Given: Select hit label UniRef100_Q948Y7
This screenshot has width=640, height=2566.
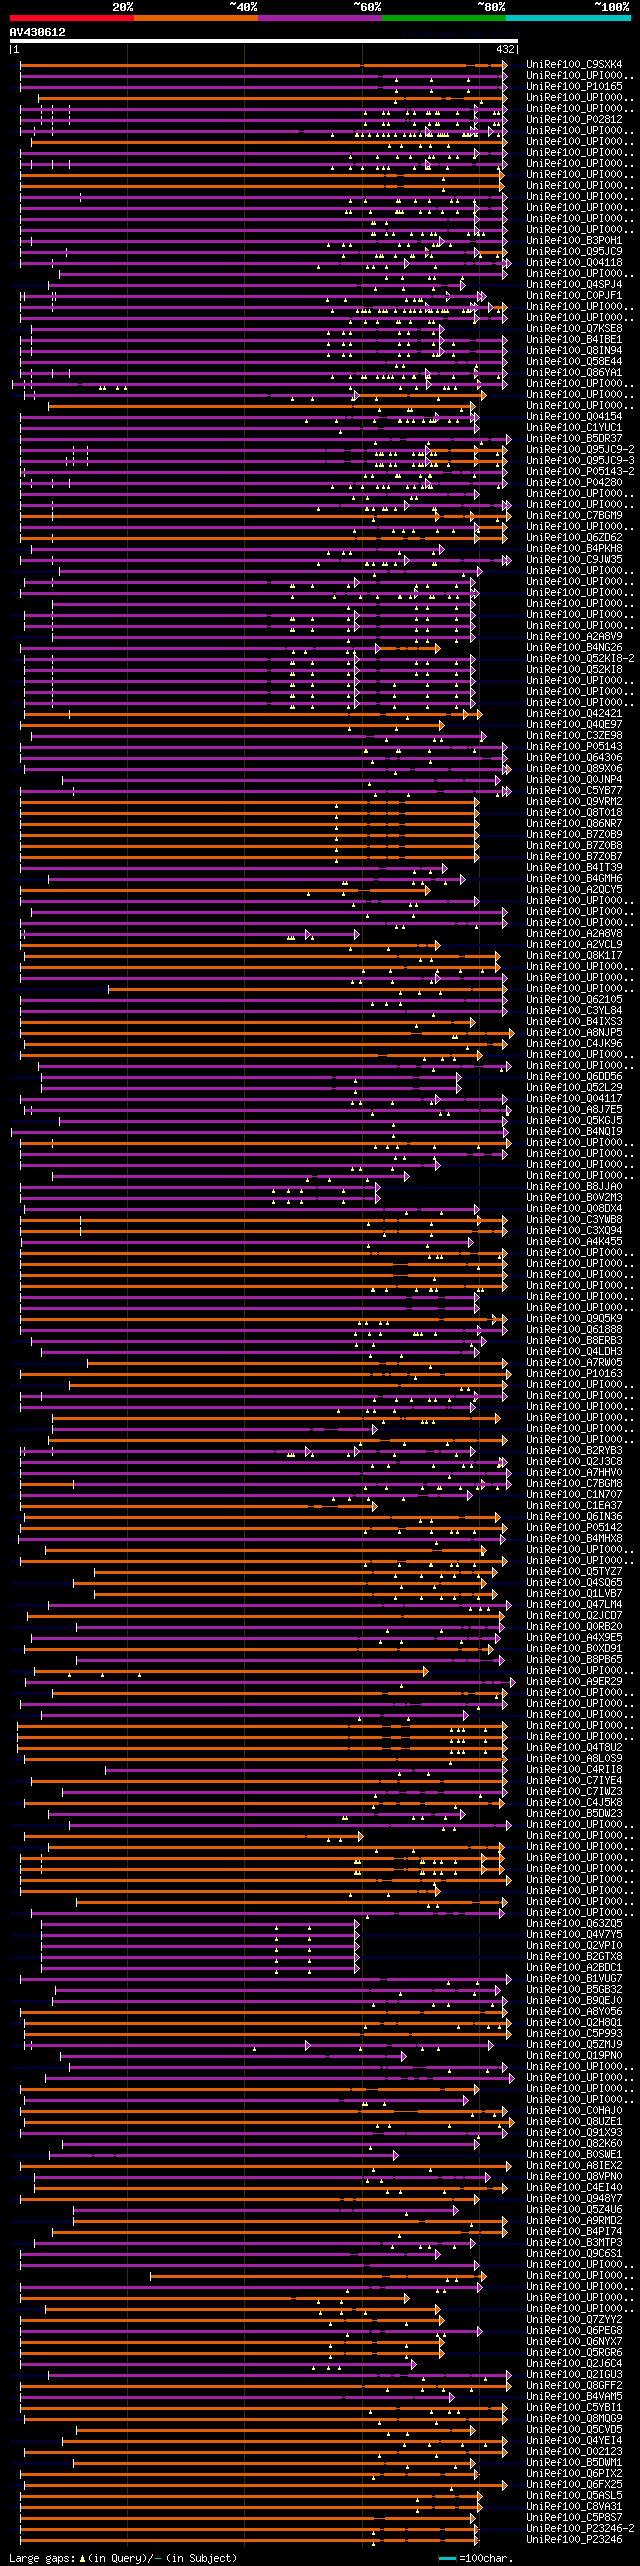Looking at the screenshot, I should click(x=574, y=2199).
